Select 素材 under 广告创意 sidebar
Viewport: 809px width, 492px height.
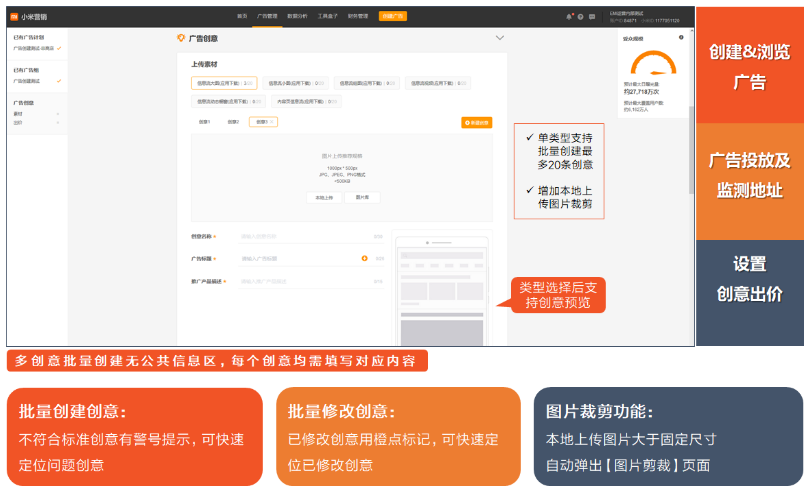18,113
